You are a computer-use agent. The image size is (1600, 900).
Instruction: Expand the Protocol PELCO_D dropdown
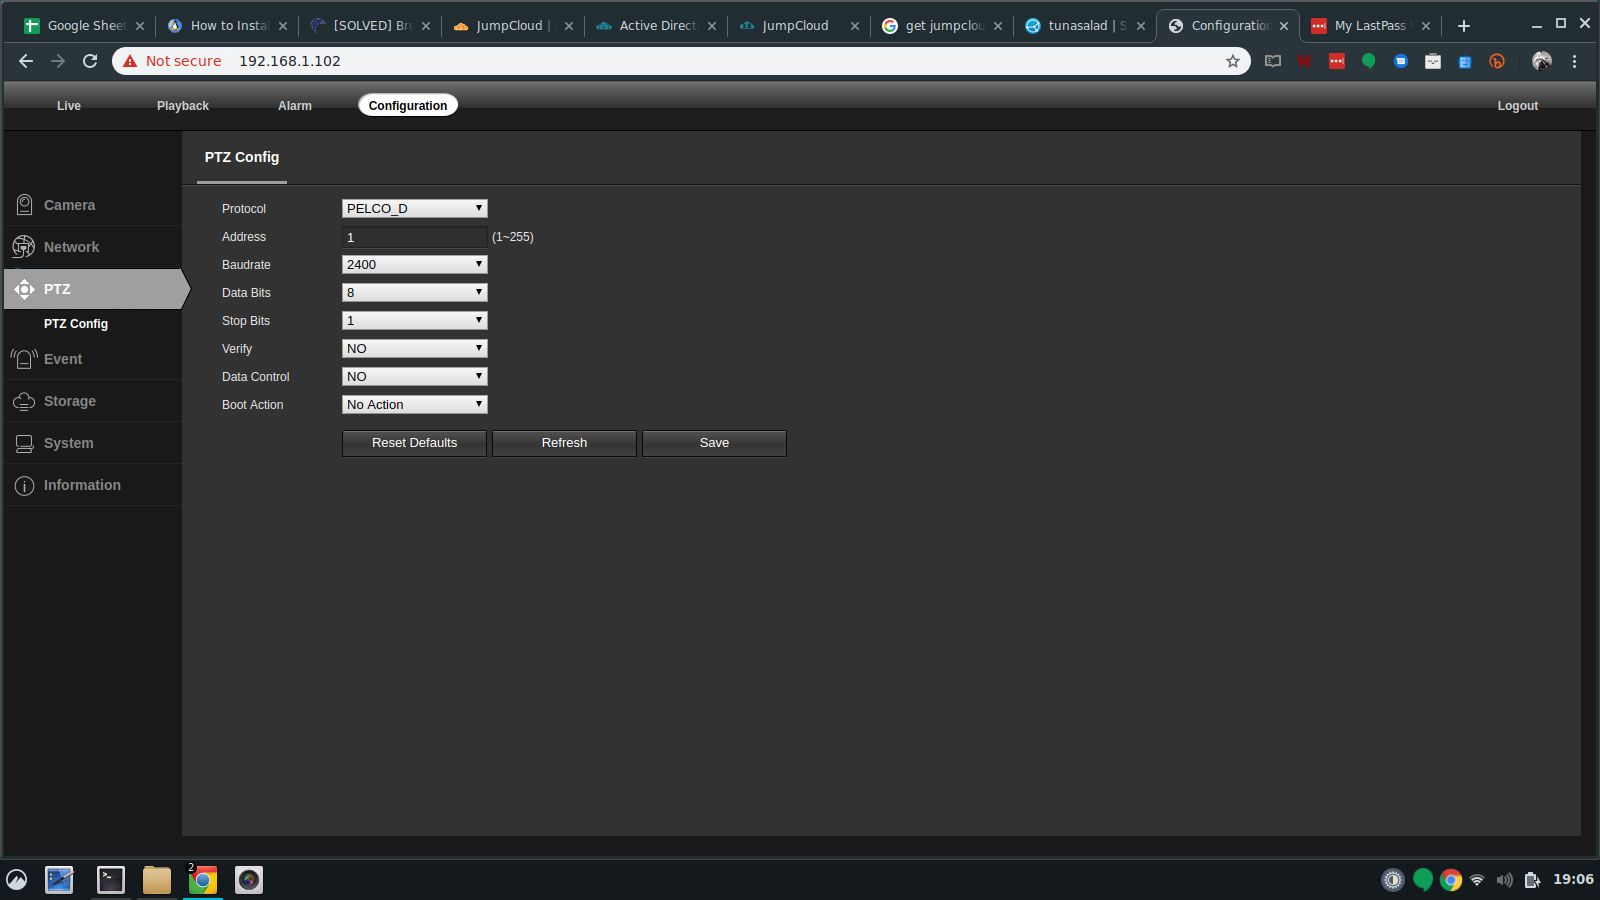coord(414,208)
